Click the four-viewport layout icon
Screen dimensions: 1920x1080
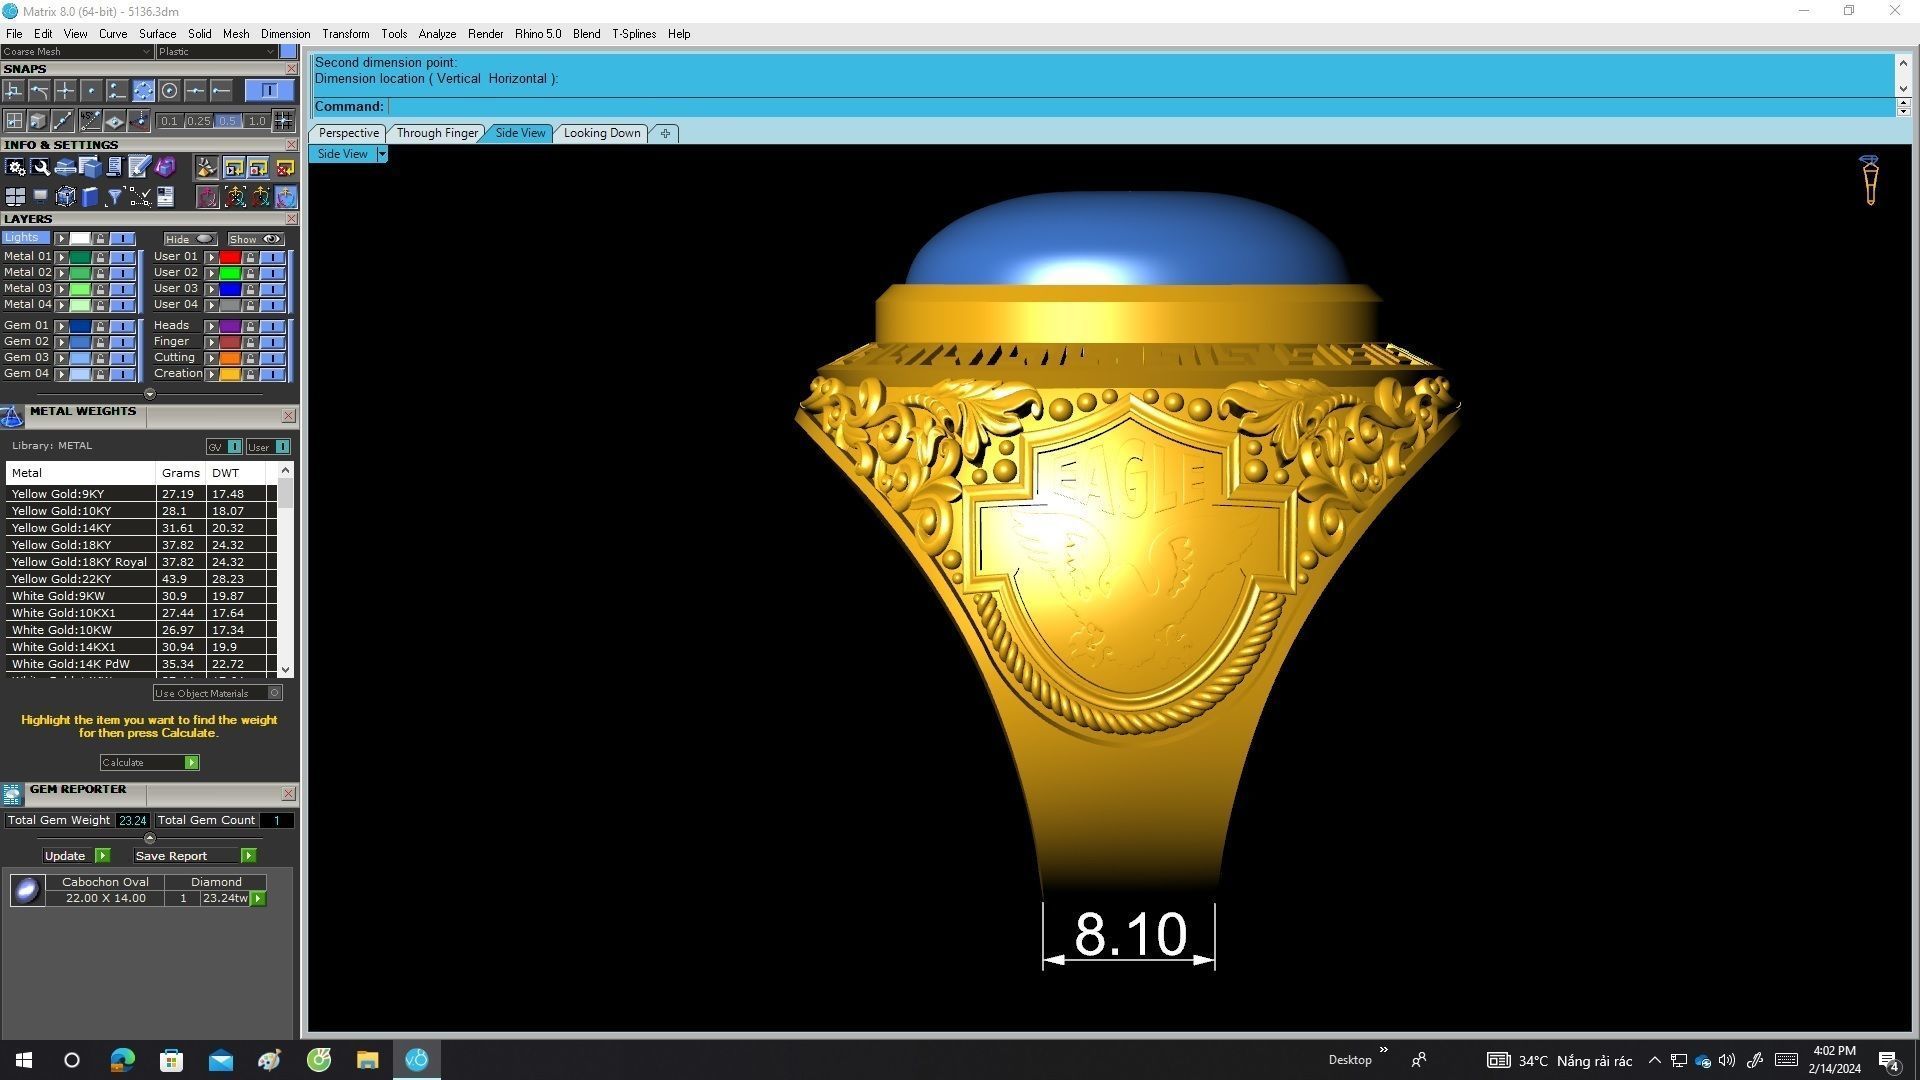click(15, 197)
